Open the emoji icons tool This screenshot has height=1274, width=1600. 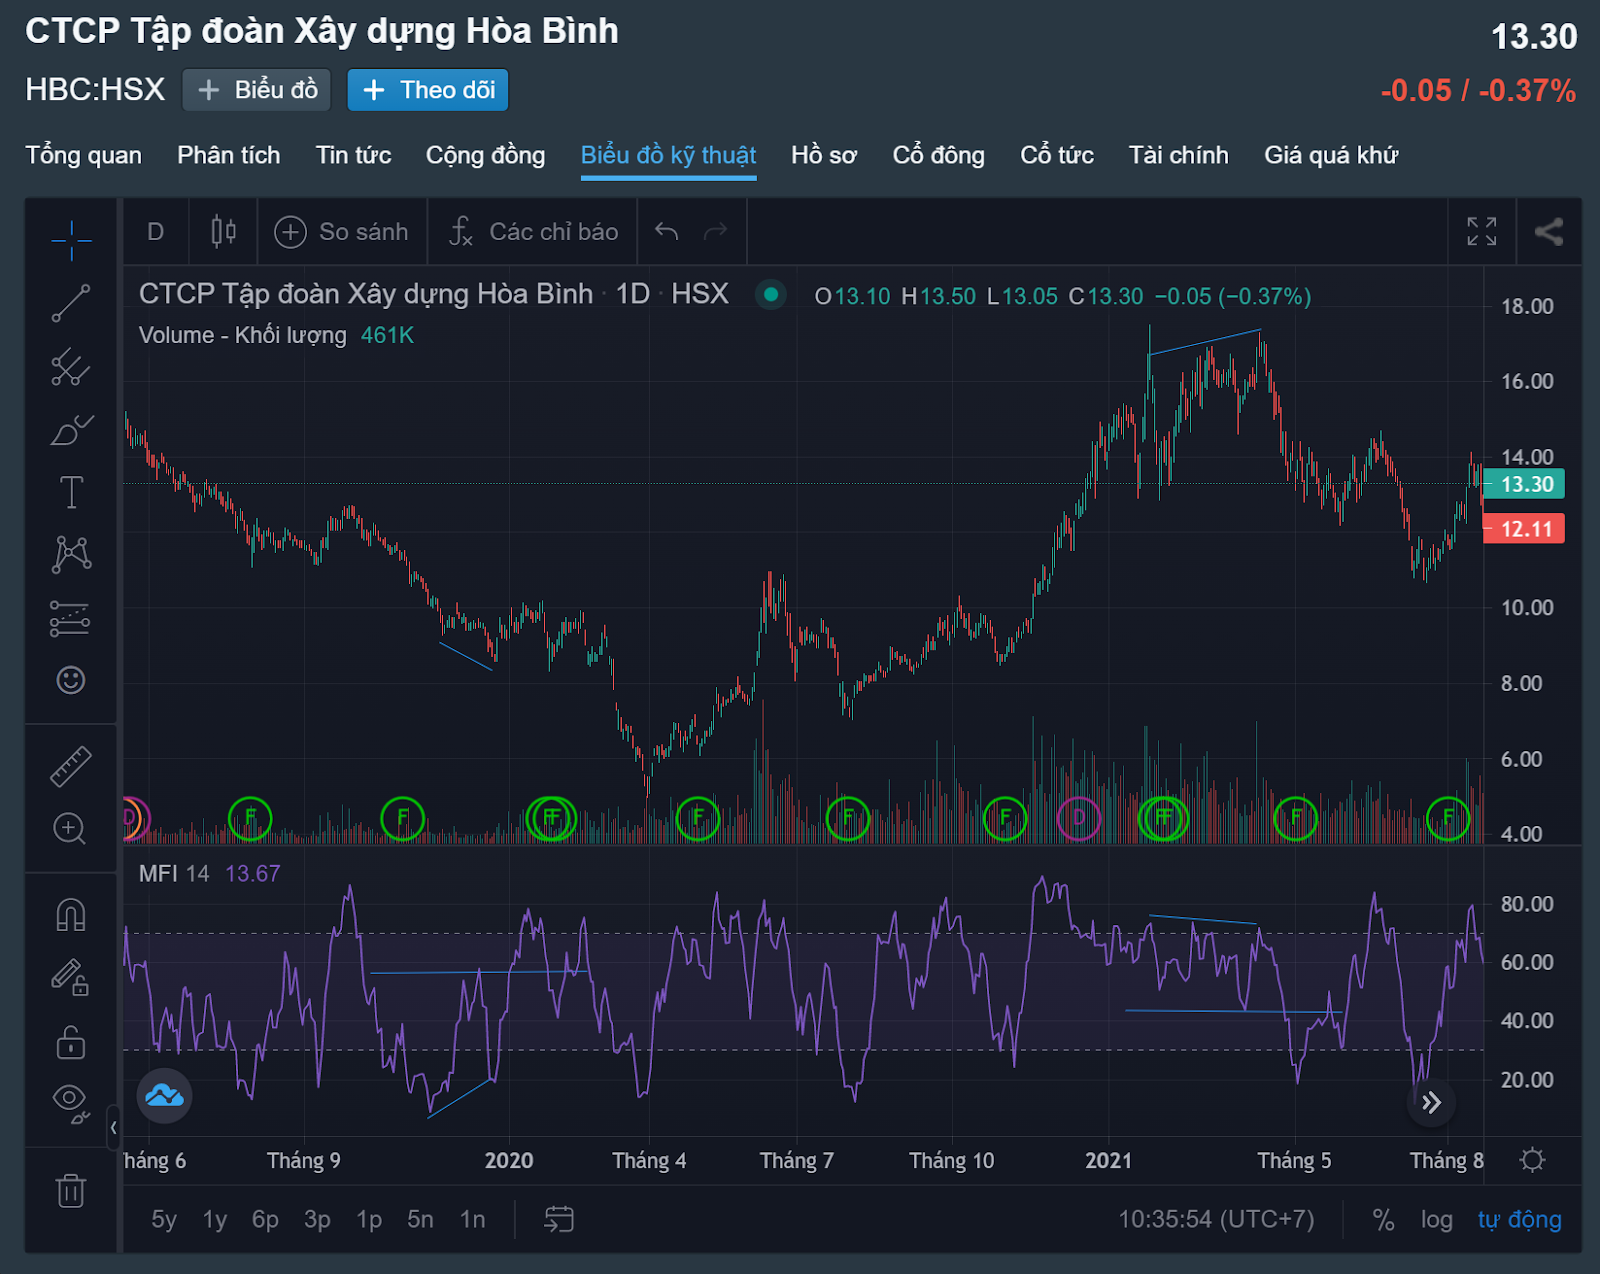click(x=71, y=680)
